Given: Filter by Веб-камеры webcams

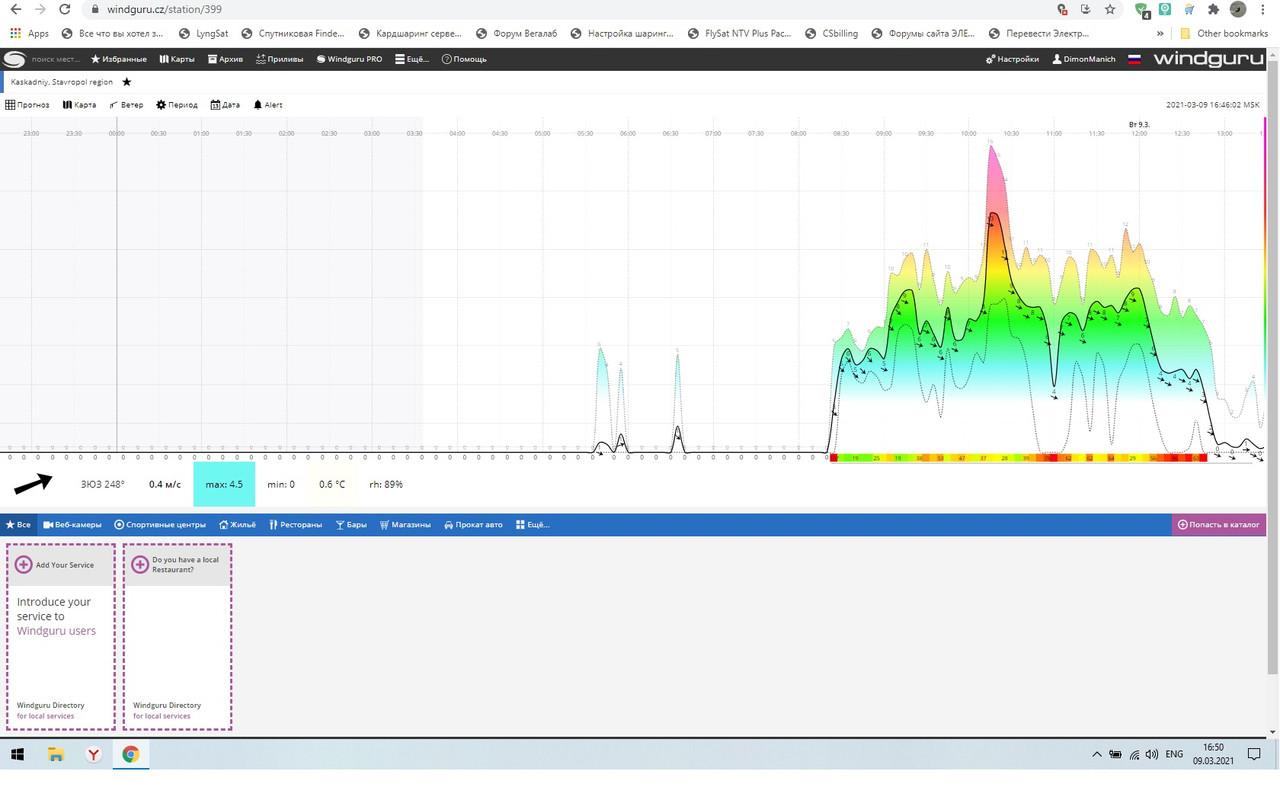Looking at the screenshot, I should pyautogui.click(x=72, y=524).
